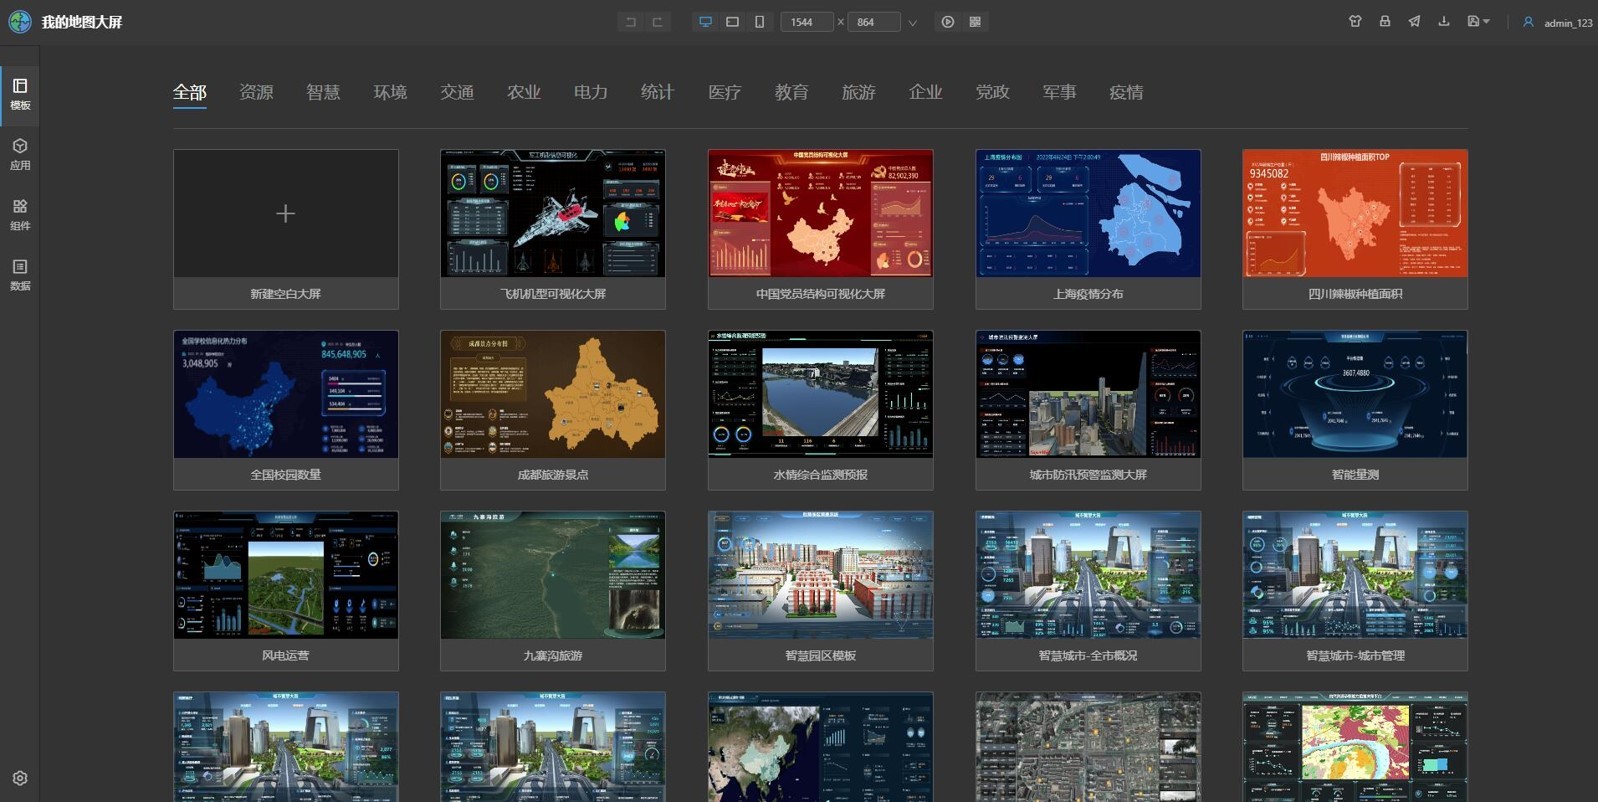Click the height field showing 864
The image size is (1598, 802).
(873, 22)
